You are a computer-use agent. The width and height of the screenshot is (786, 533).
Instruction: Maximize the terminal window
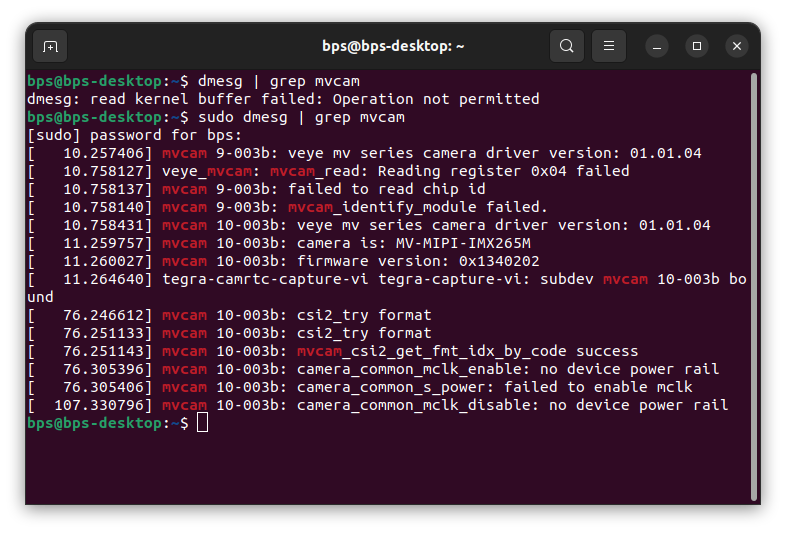[x=697, y=46]
